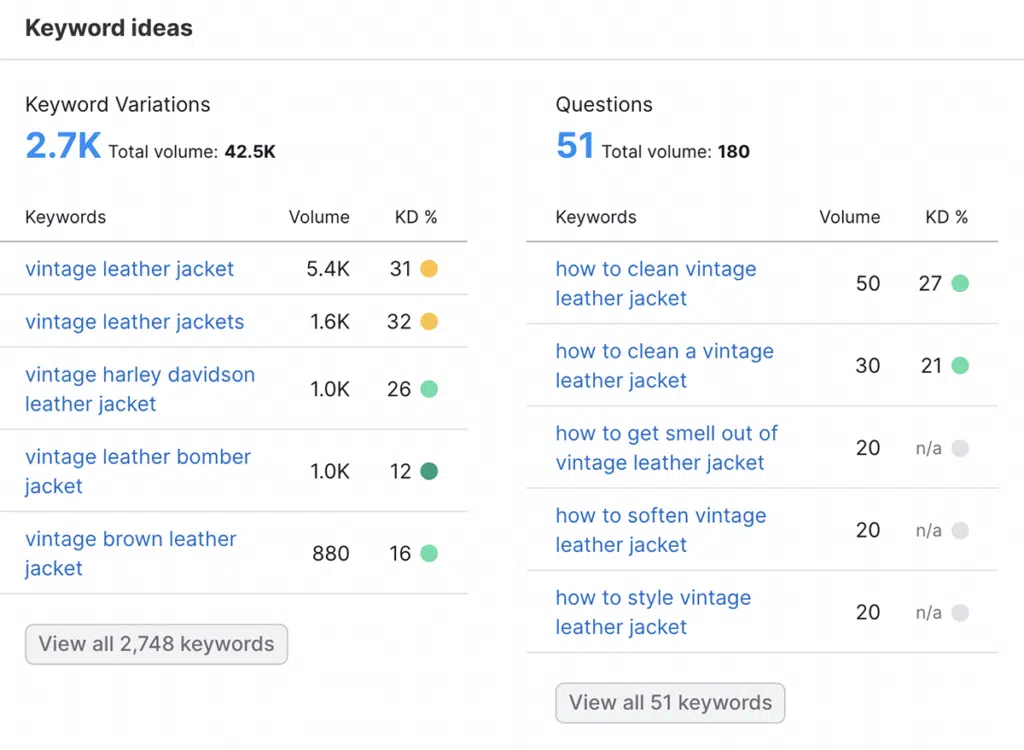Open 'View all 2,748 keywords'

(156, 644)
